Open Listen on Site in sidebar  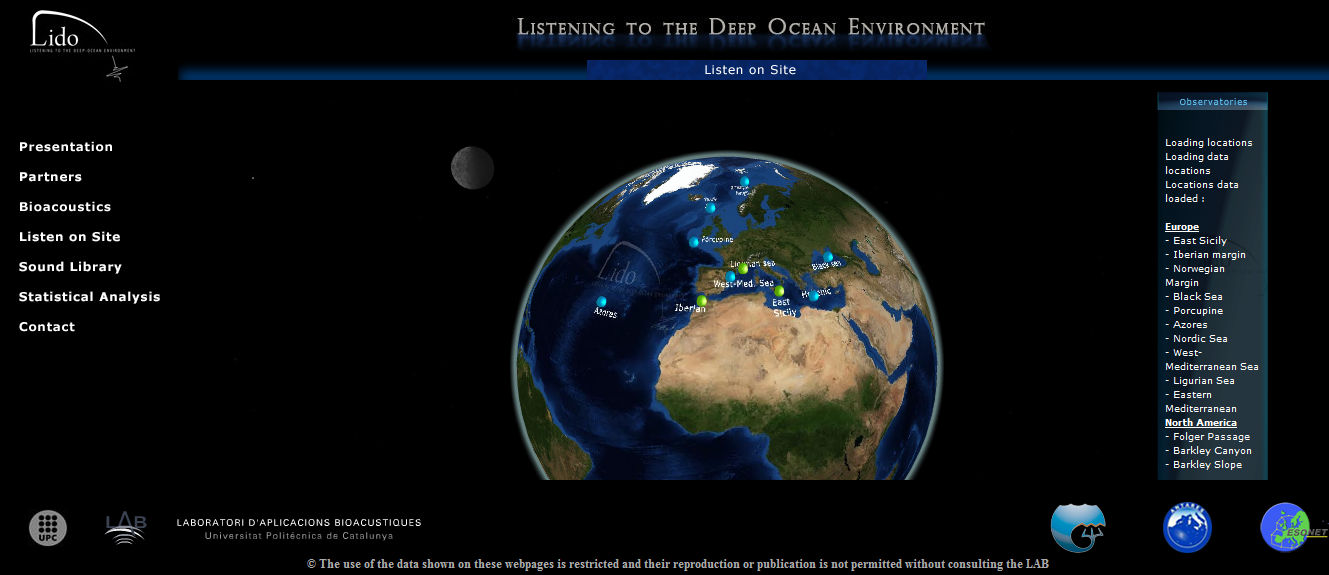coord(69,237)
